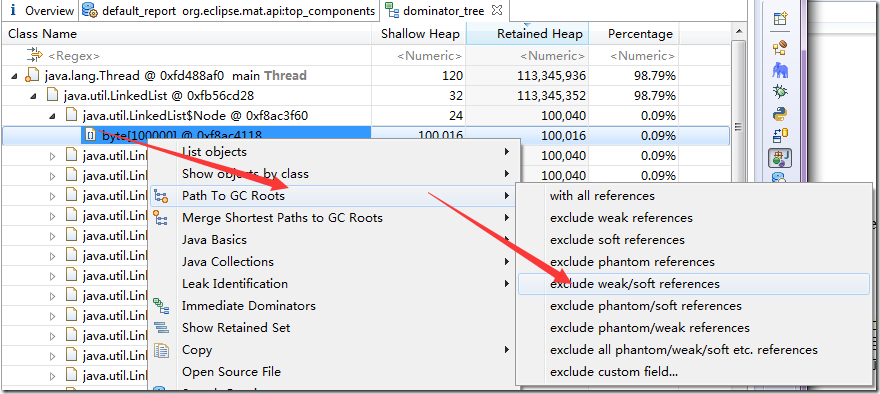Click shallow heap value 32
Image resolution: width=880 pixels, height=394 pixels.
(x=456, y=96)
